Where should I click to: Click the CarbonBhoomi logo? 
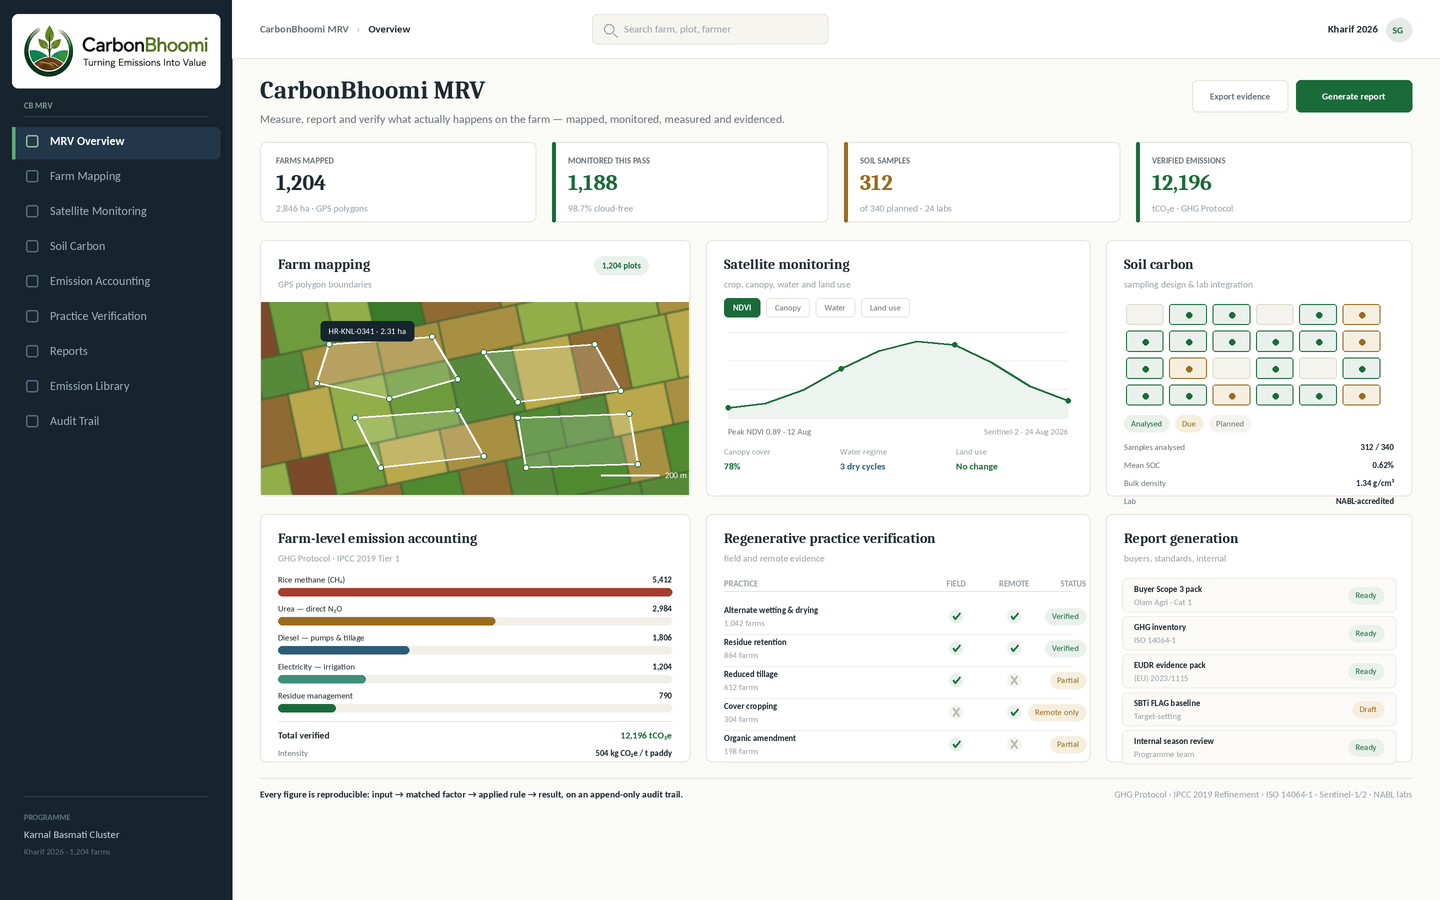click(116, 51)
